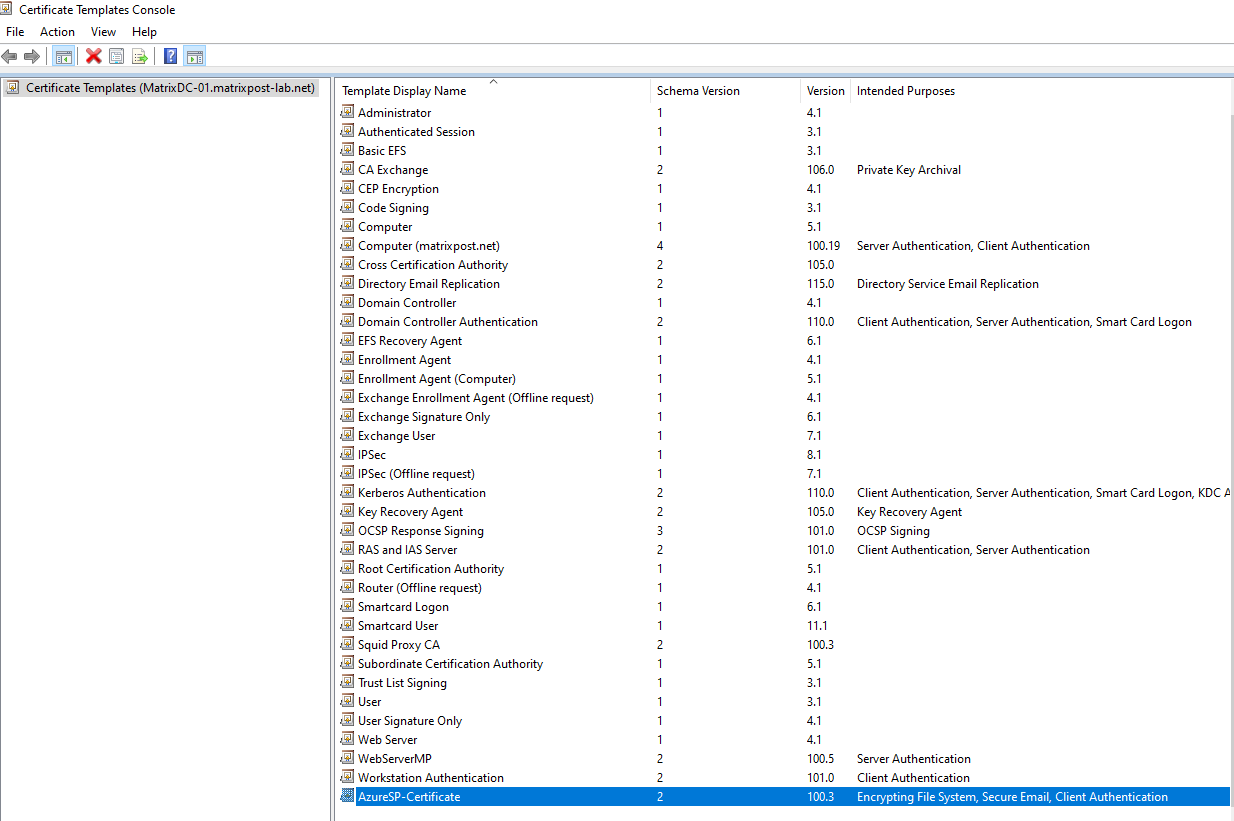1234x821 pixels.
Task: Click version 11.1 for Smartcard User
Action: [817, 626]
